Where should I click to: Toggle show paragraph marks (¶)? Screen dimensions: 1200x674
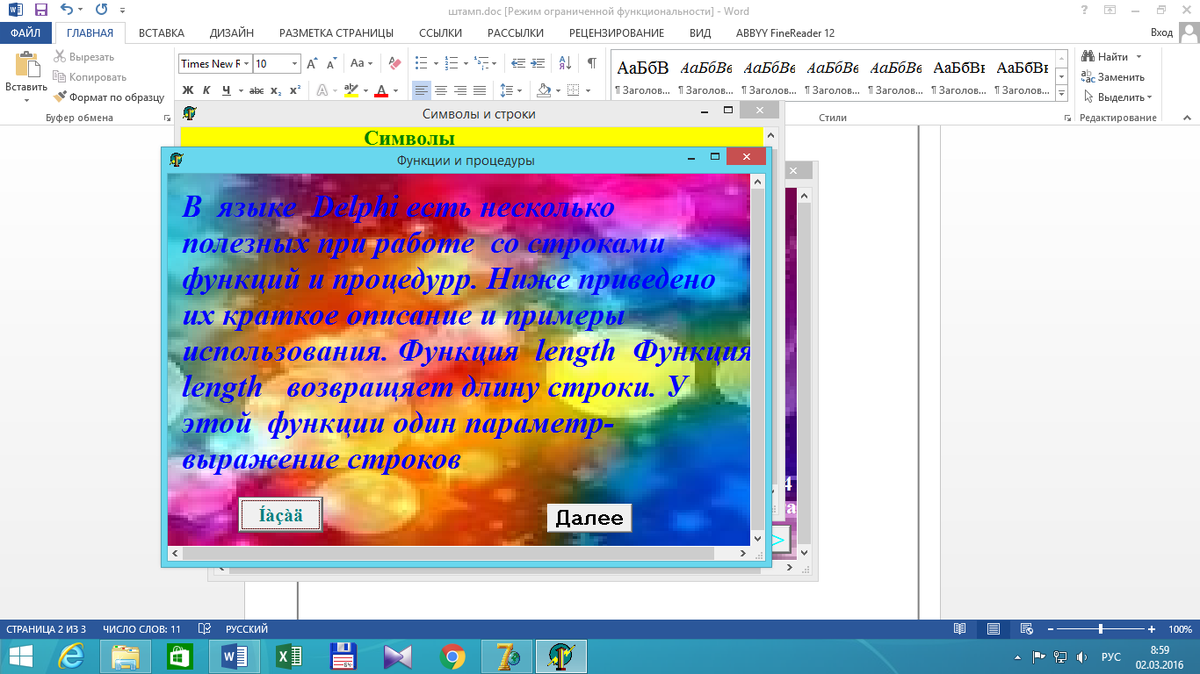tap(592, 63)
